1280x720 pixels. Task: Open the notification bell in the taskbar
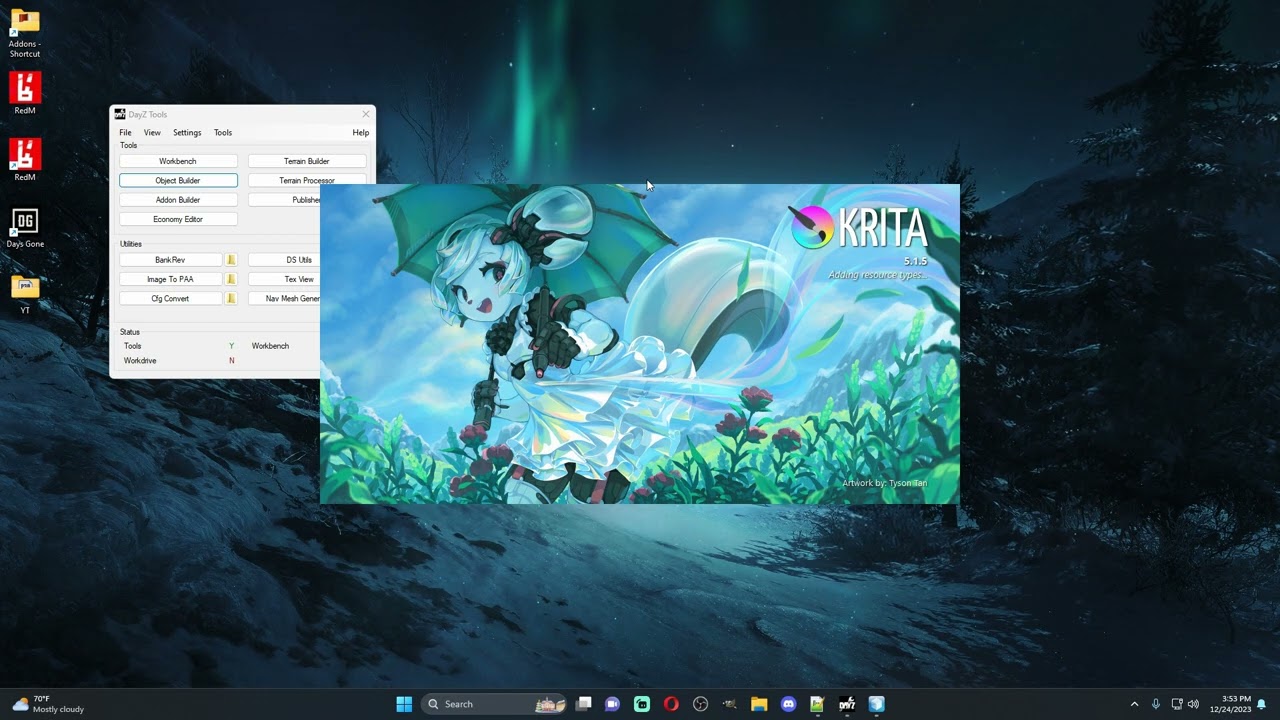pos(1262,704)
